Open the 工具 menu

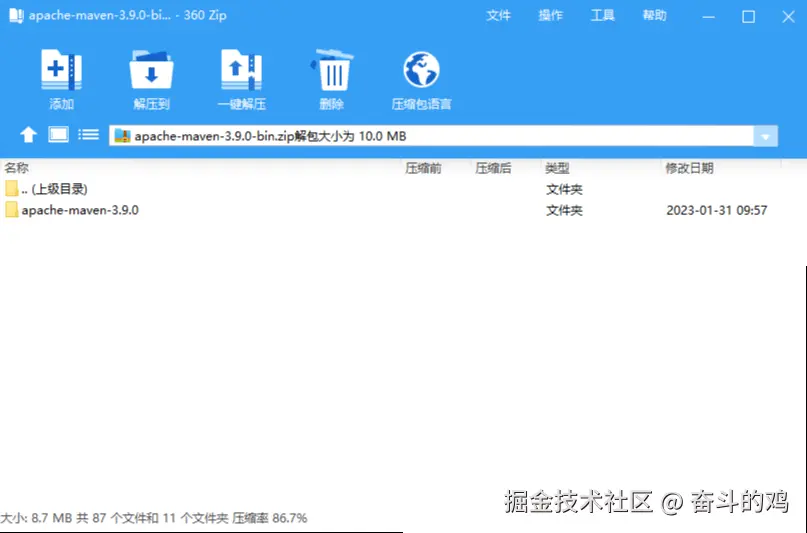click(602, 15)
